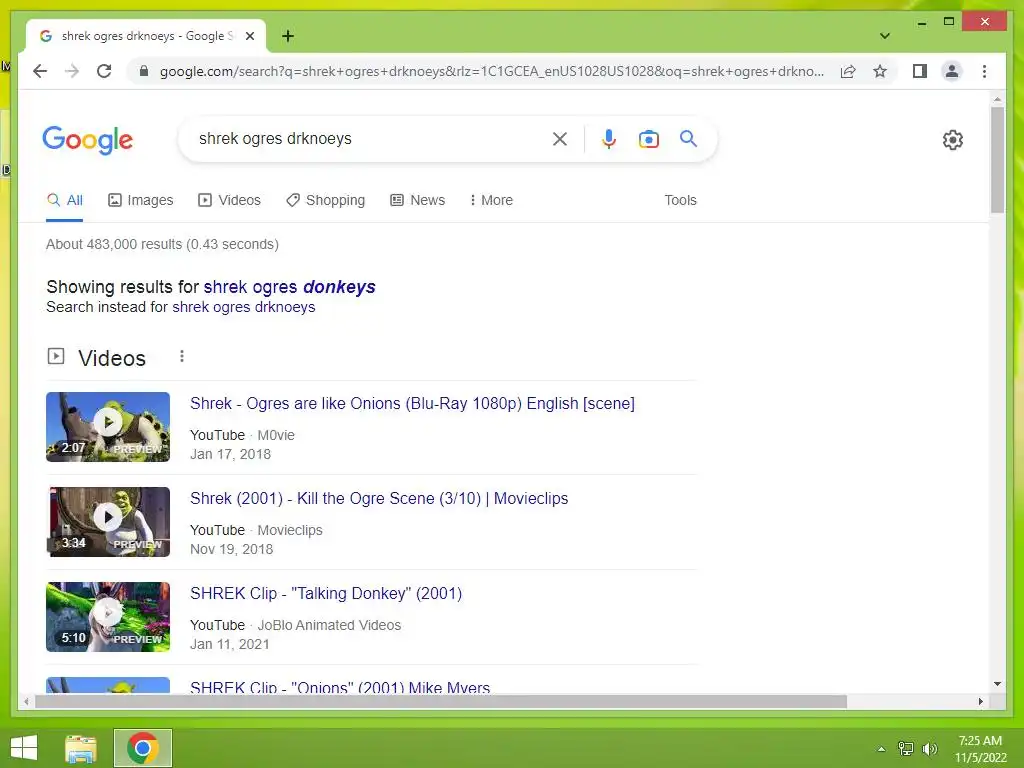Screen dimensions: 1024x768
Task: Click the horizontal scrollbar right arrow
Action: pyautogui.click(x=981, y=701)
